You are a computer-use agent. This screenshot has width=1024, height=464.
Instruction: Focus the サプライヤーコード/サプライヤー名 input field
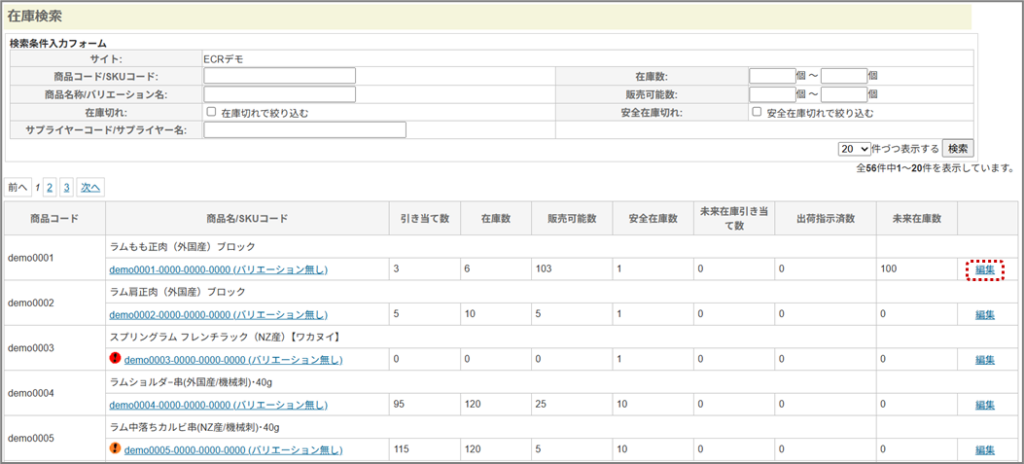[305, 130]
